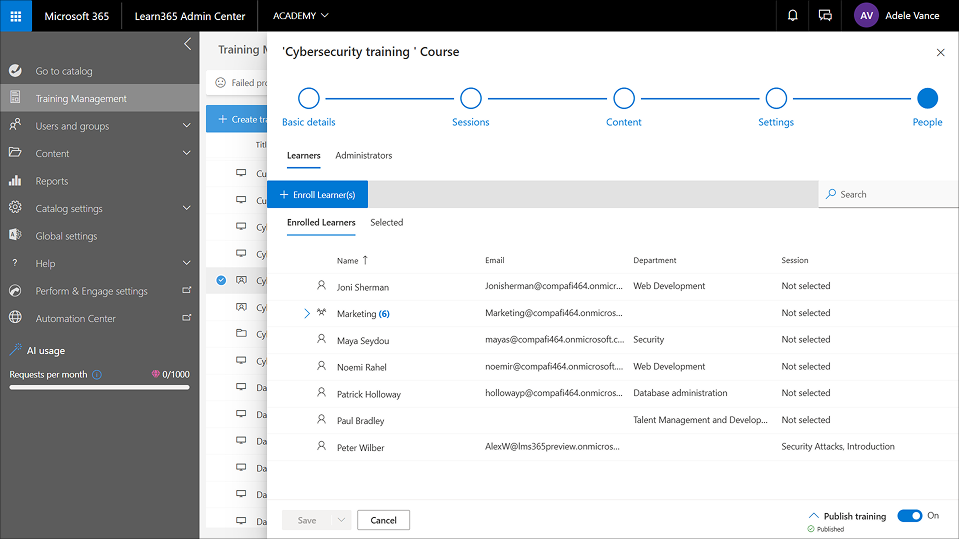Open Reports in sidebar
This screenshot has height=539, width=959.
100,180
